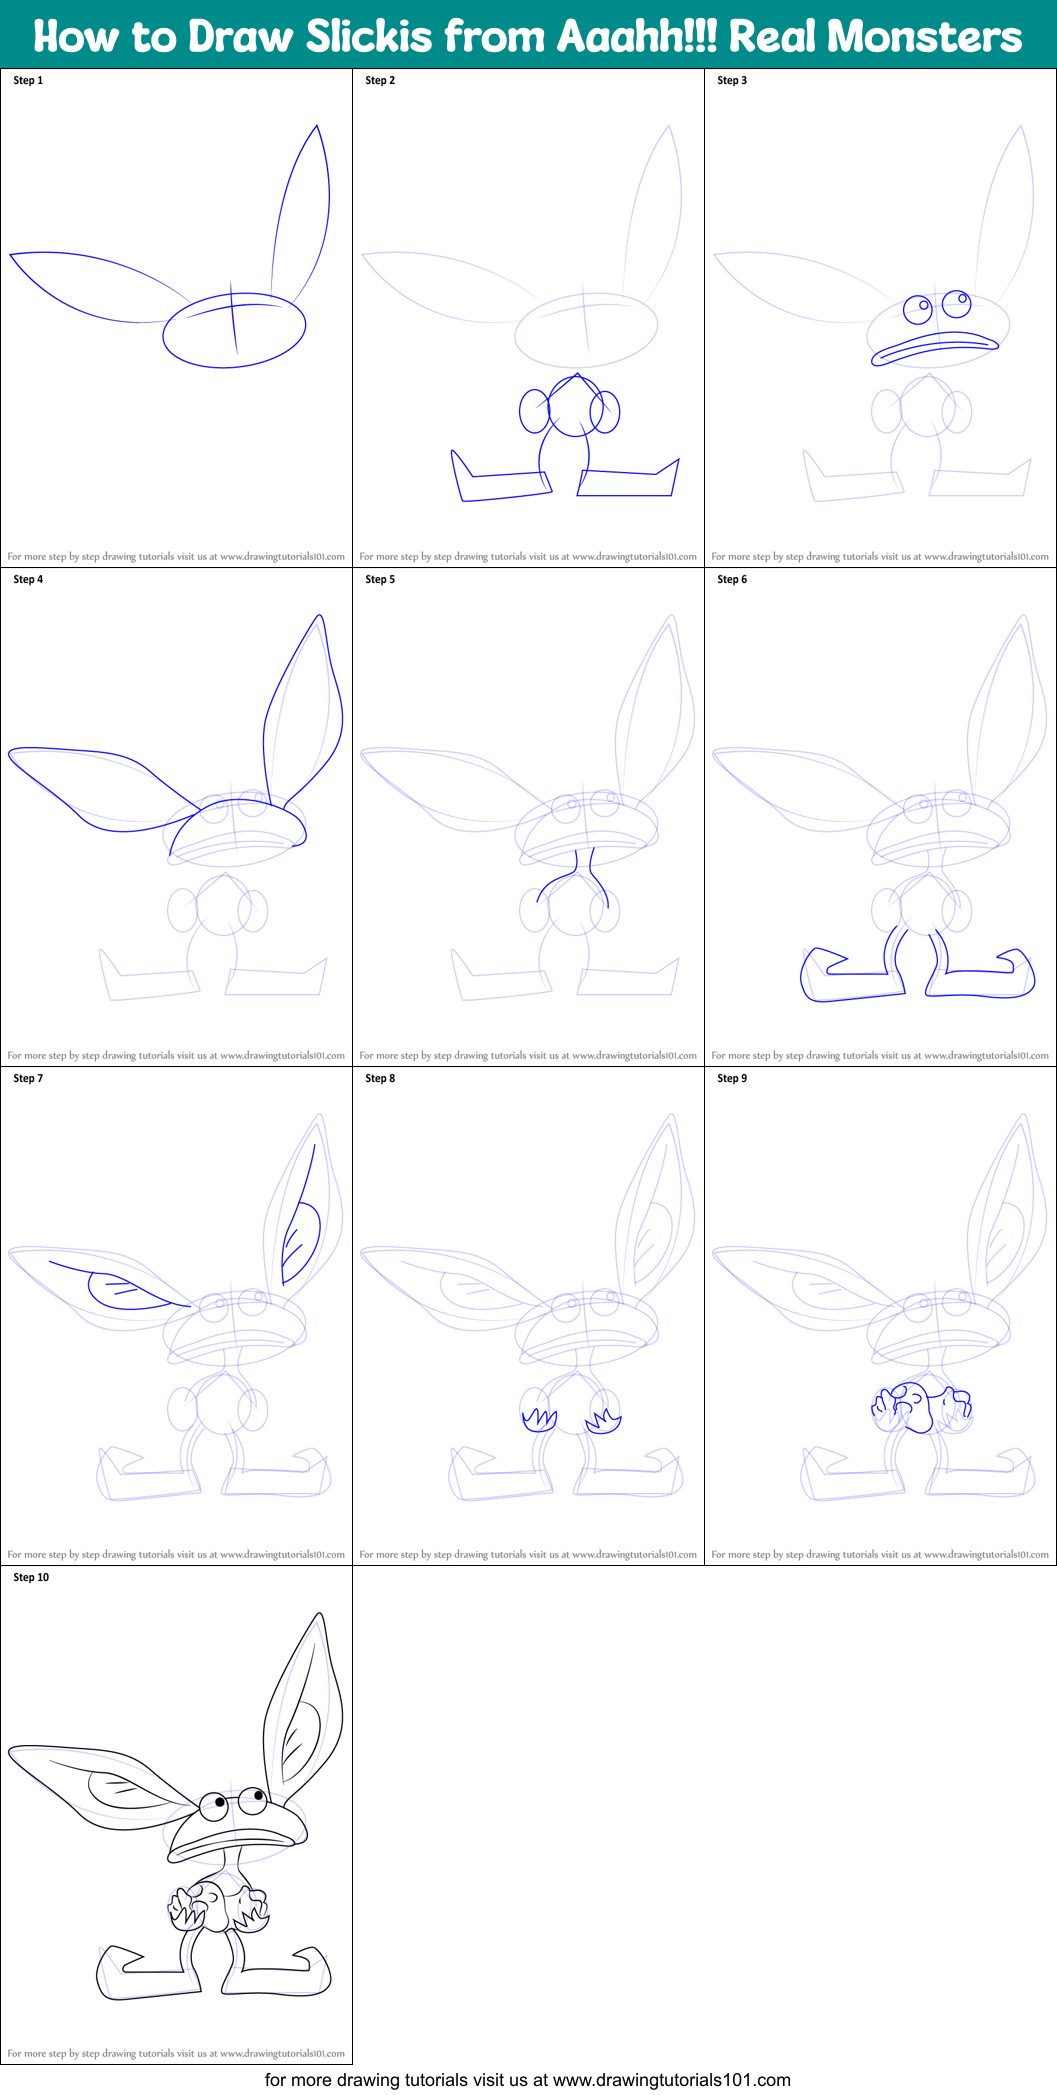
Task: Click the website credit line under Step 7
Action: click(x=176, y=1555)
